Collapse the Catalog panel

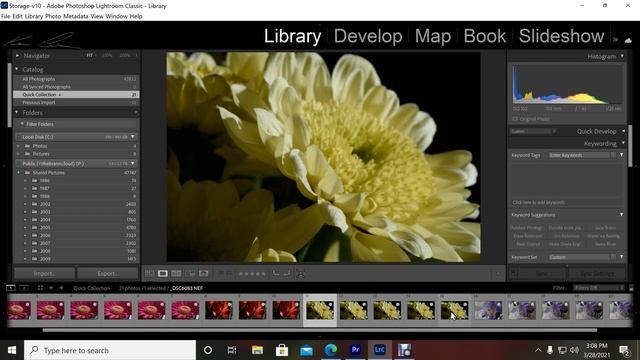pyautogui.click(x=17, y=69)
